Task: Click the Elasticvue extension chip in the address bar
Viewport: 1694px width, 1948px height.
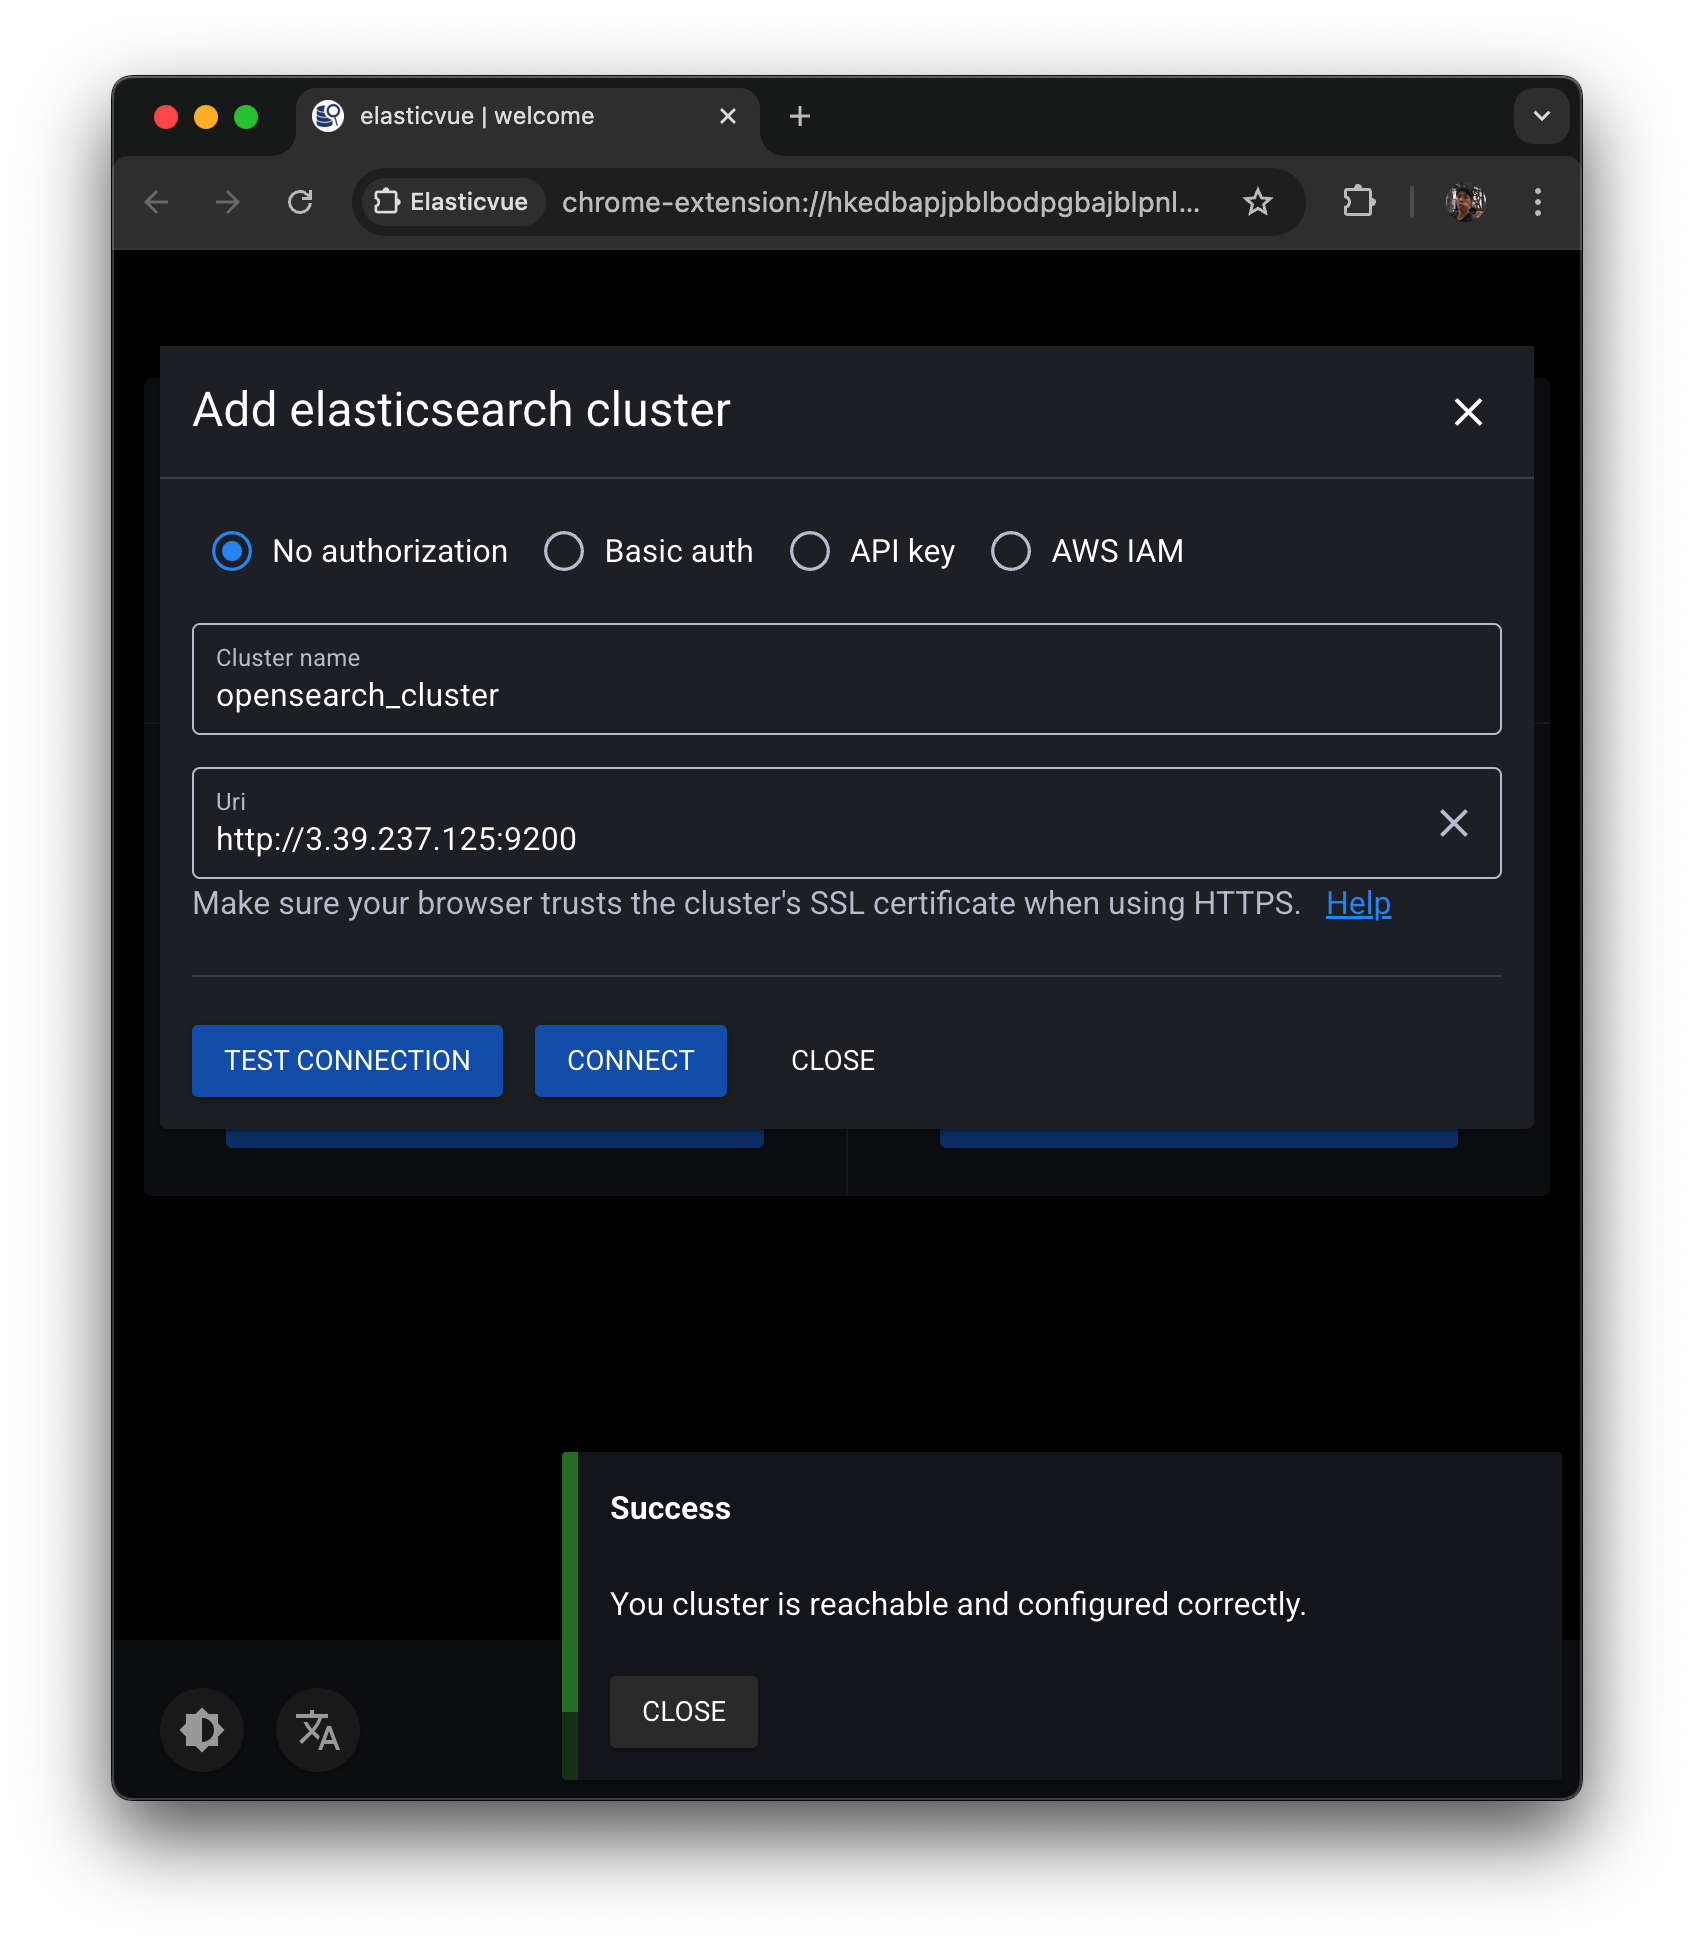Action: (452, 202)
